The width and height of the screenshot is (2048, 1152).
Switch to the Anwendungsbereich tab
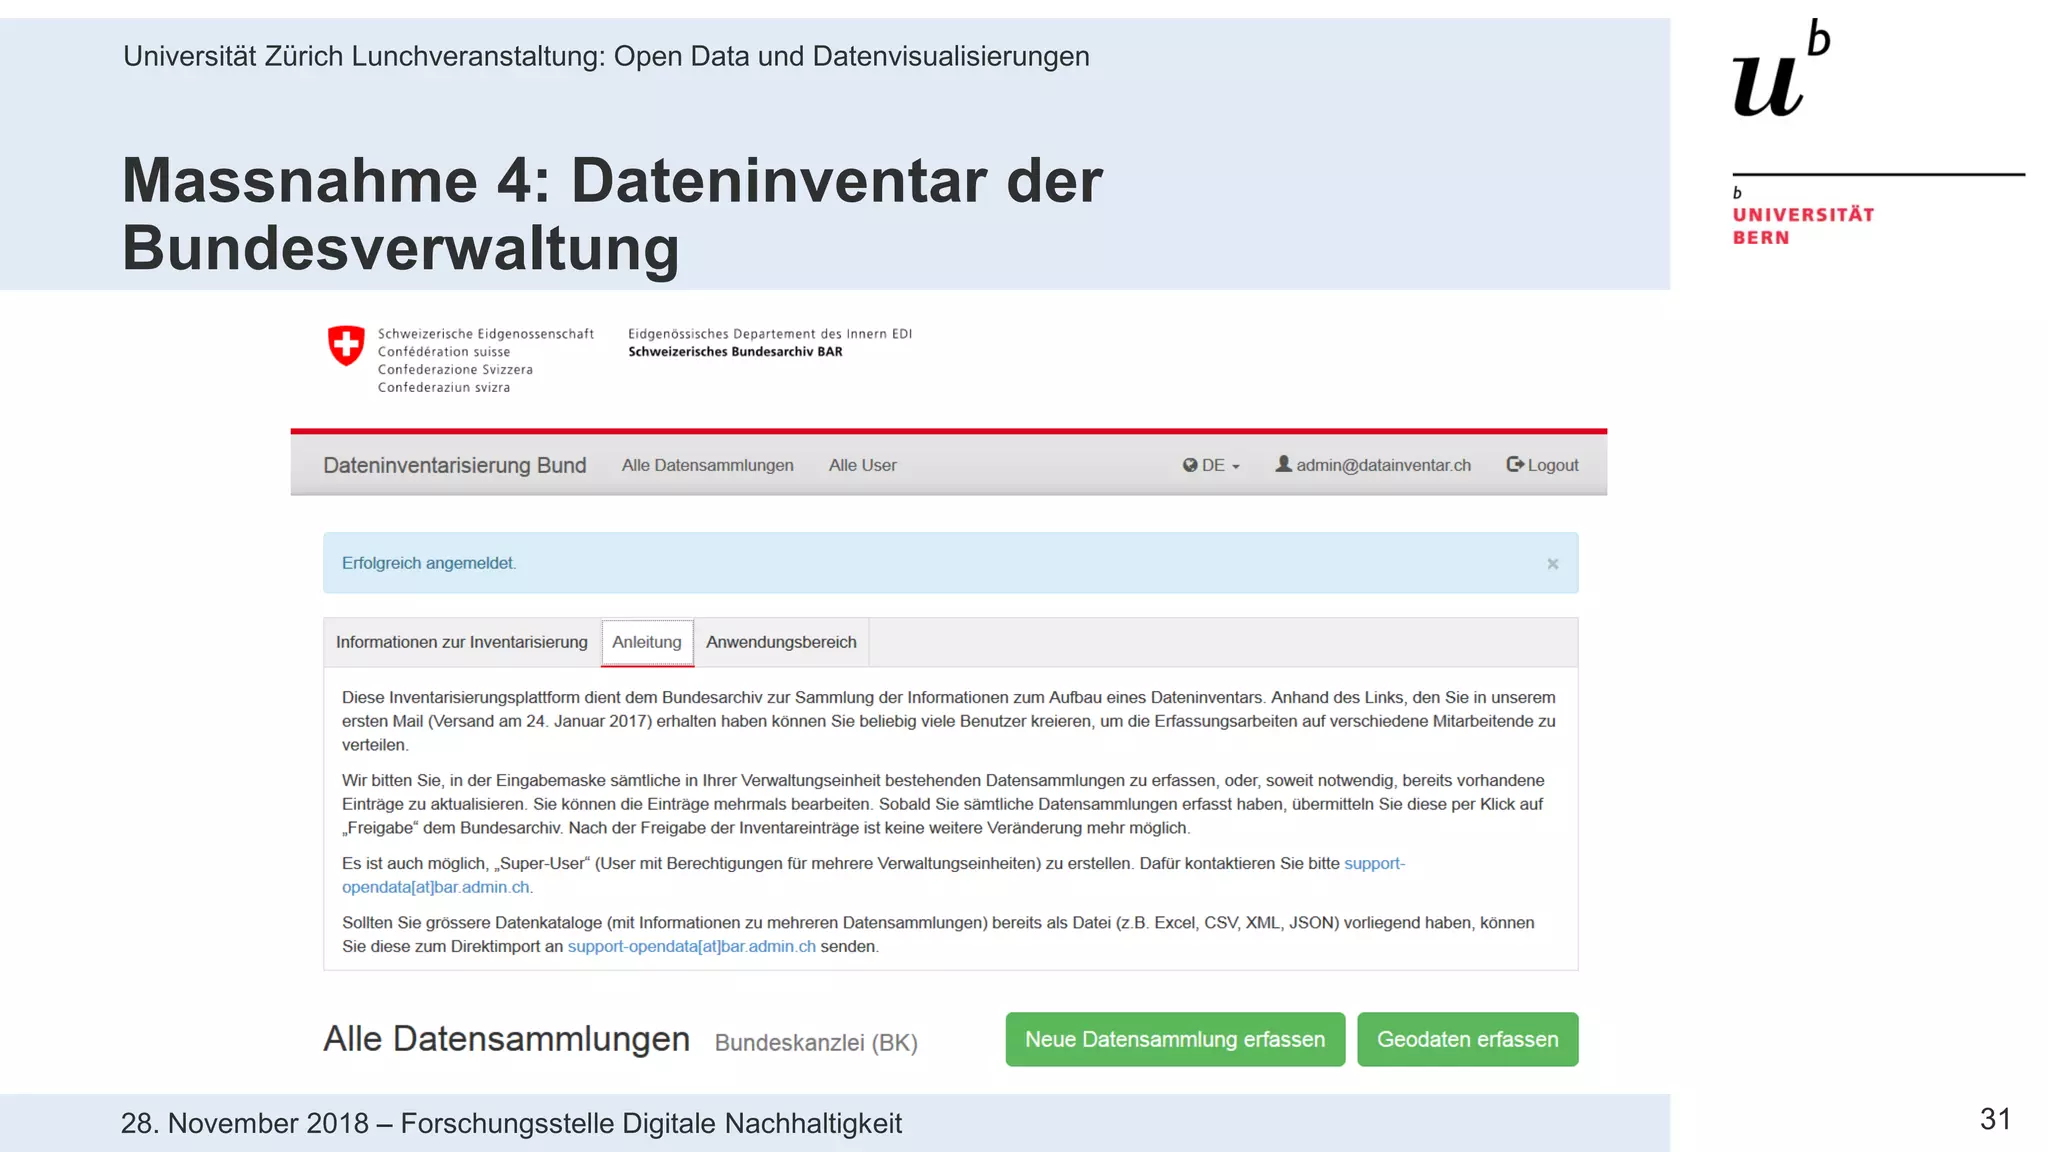[x=781, y=642]
